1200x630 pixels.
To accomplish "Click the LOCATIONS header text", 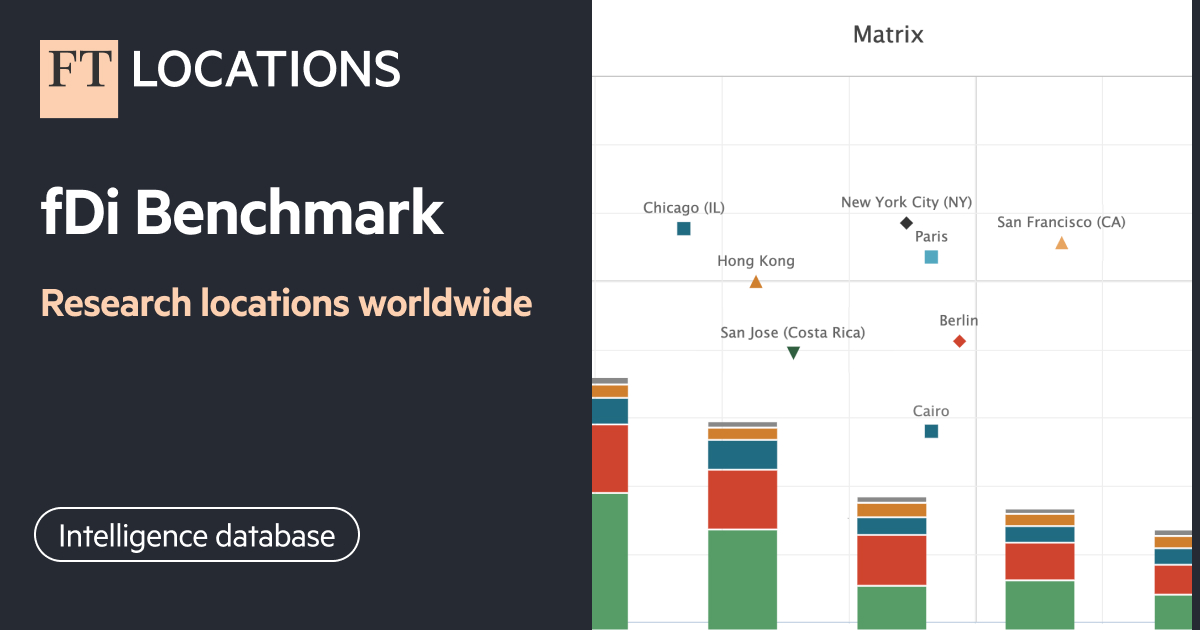I will (x=264, y=70).
